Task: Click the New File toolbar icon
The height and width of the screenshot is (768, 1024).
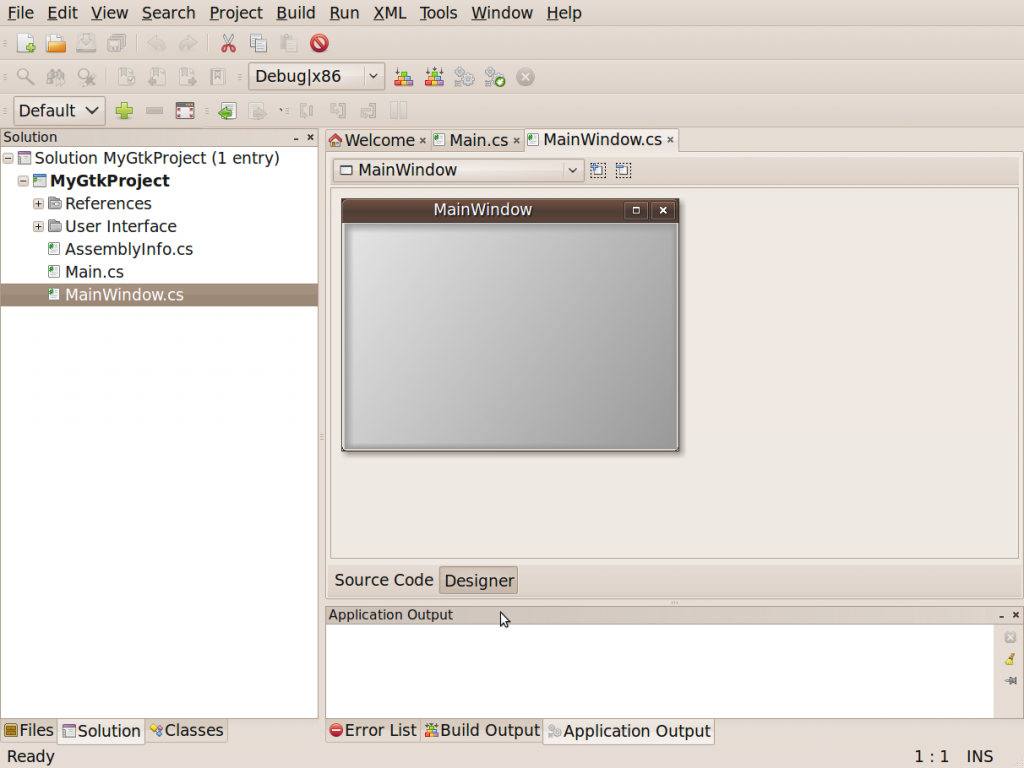Action: [x=26, y=44]
